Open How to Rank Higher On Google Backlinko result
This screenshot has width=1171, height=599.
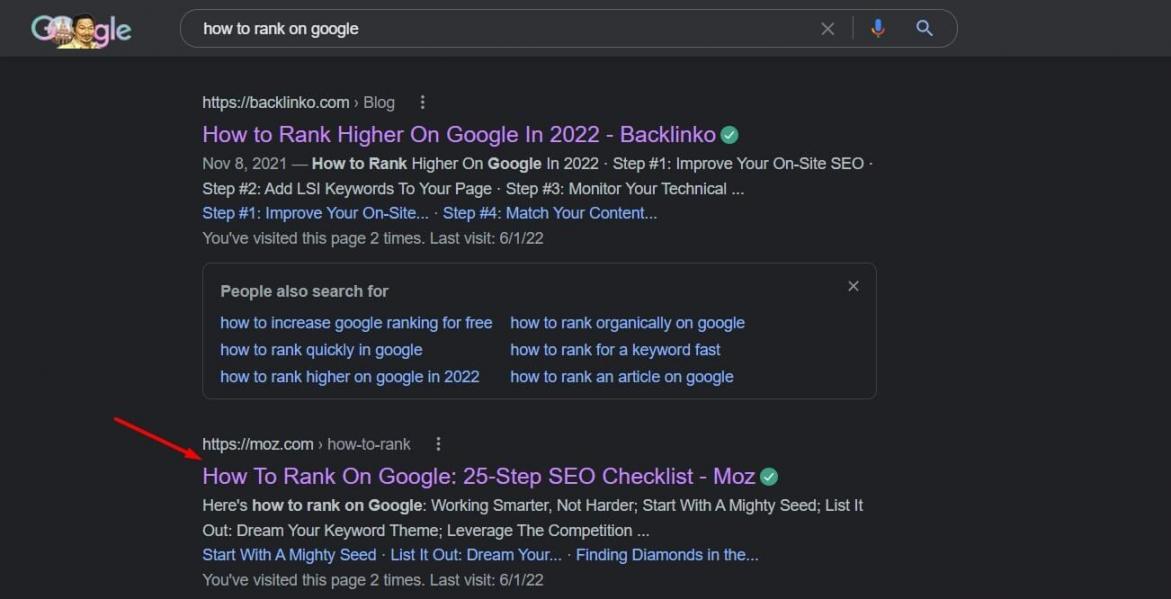458,135
